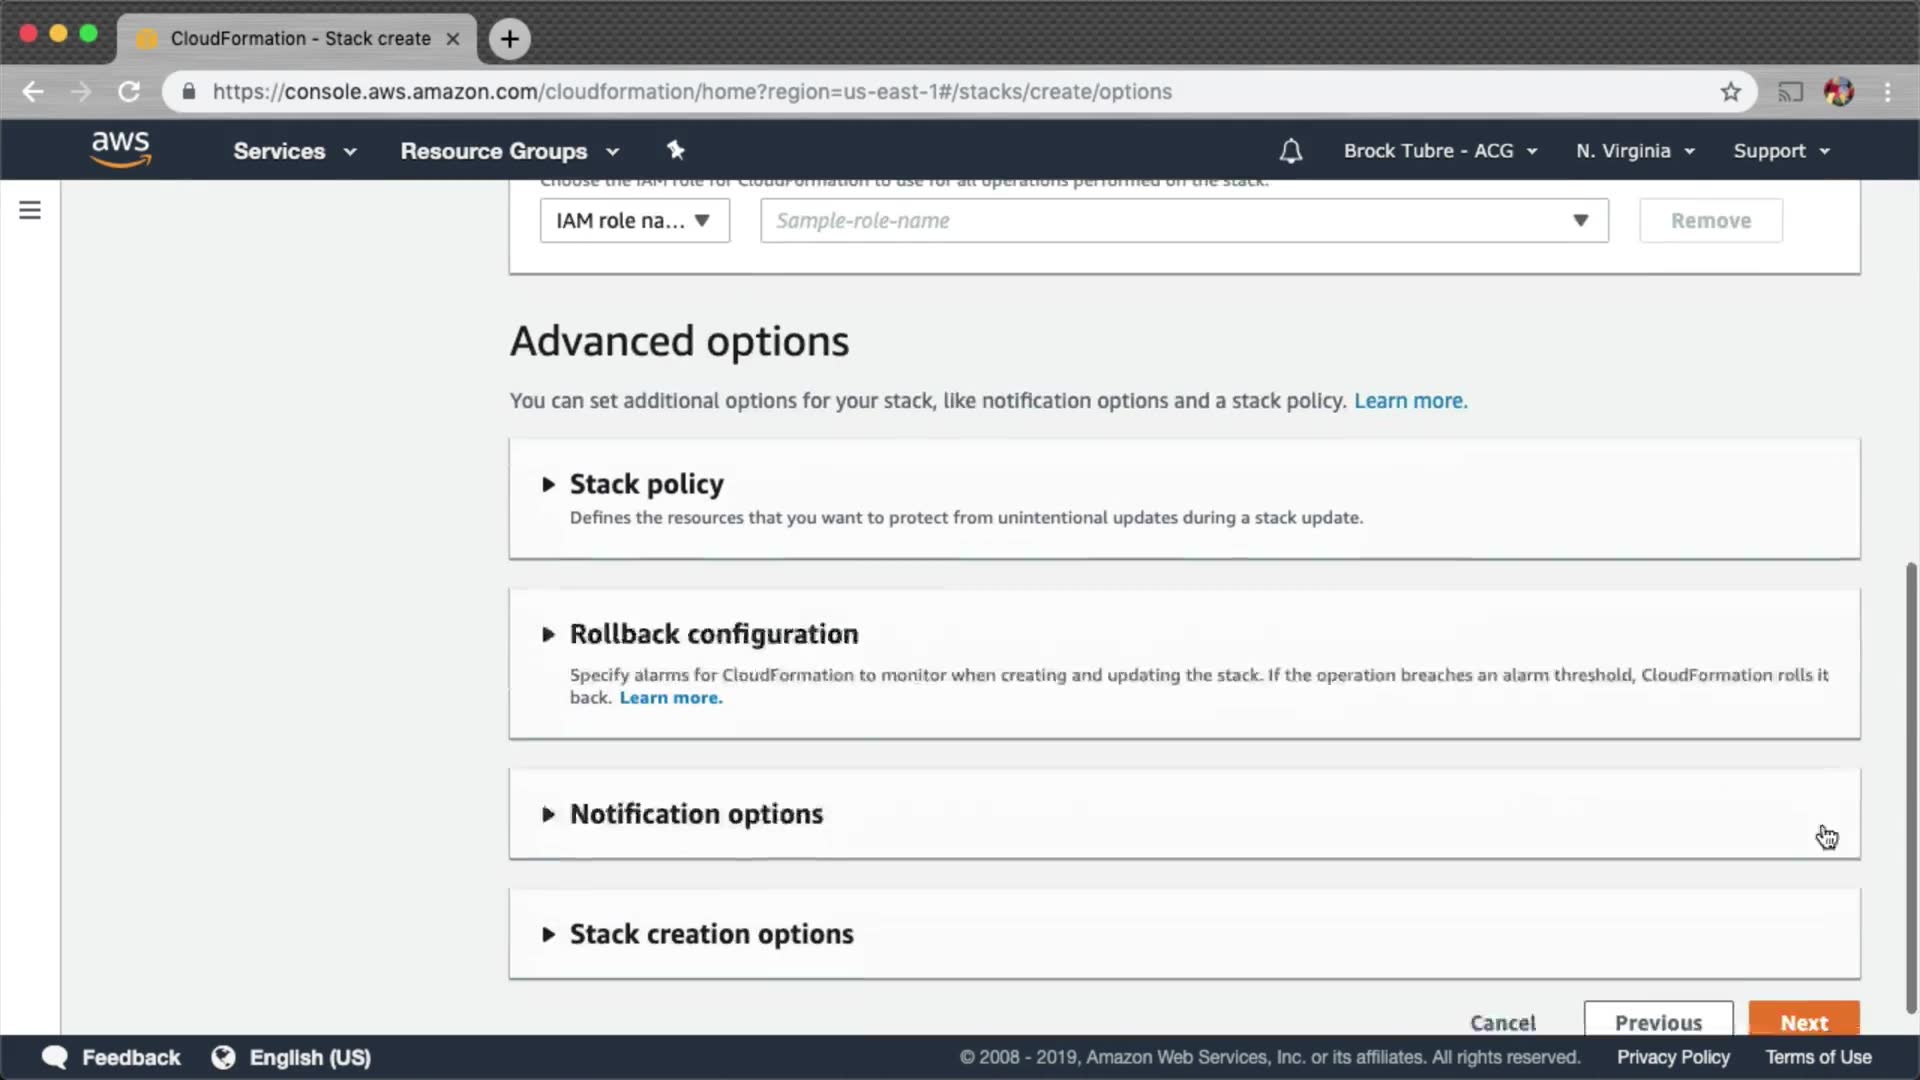Click the notifications bell icon
1920x1080 pixels.
1290,151
